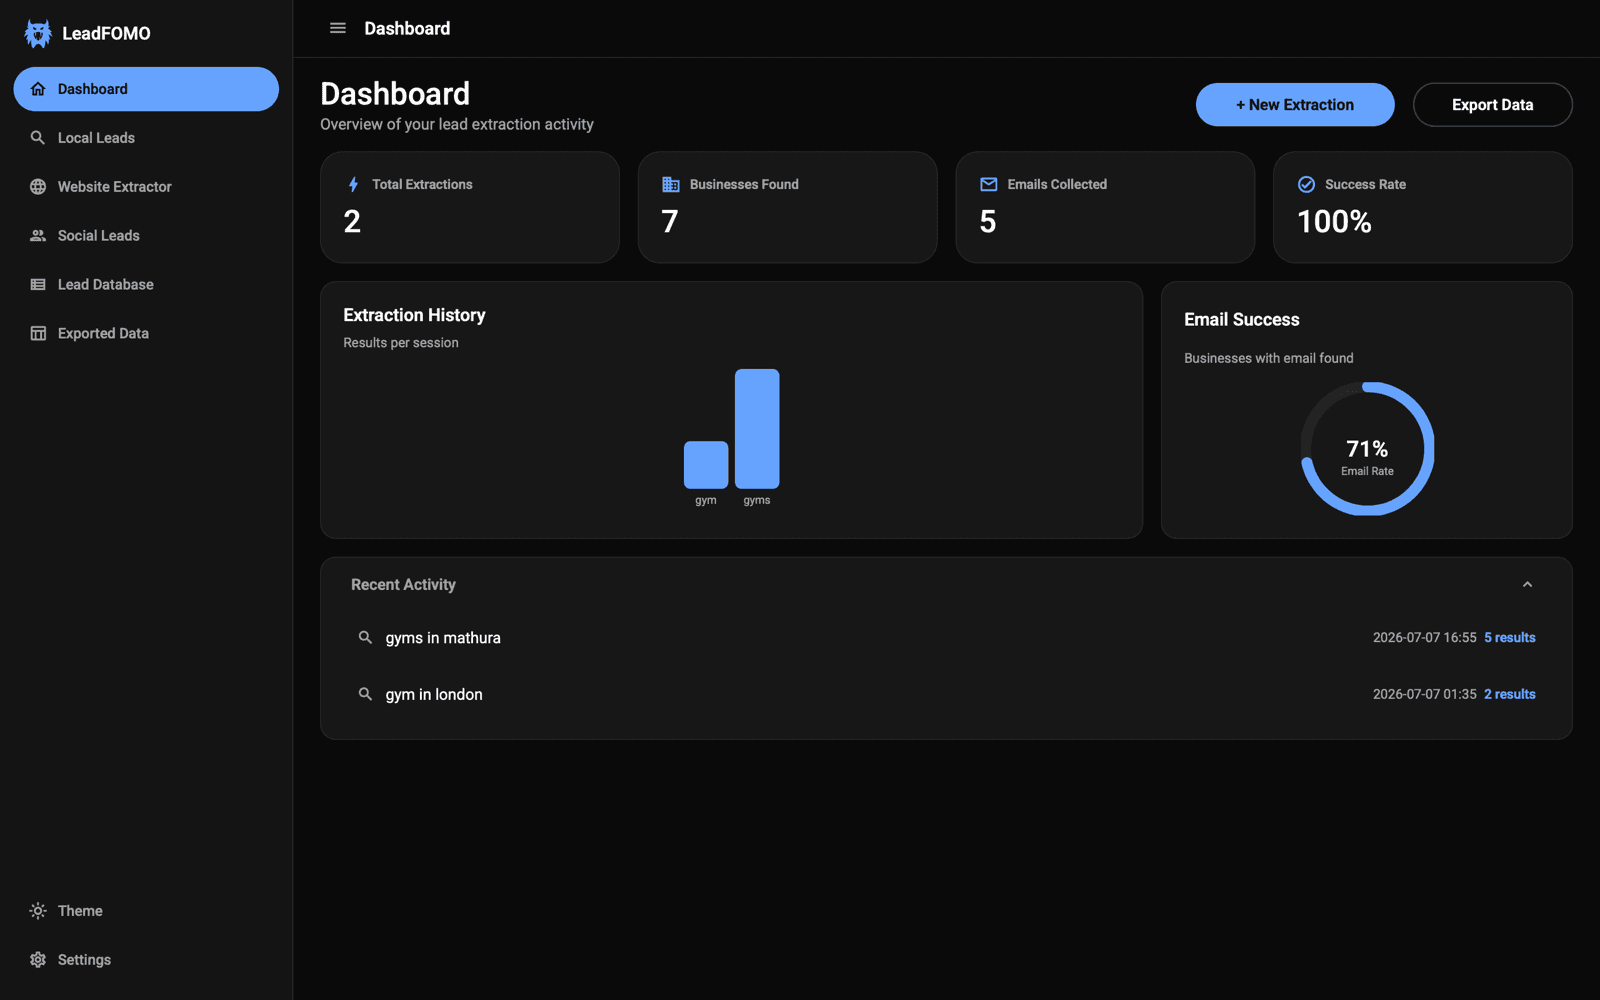Screen dimensions: 1600x1000
Task: Click the Emails Collected envelope icon
Action: click(989, 184)
